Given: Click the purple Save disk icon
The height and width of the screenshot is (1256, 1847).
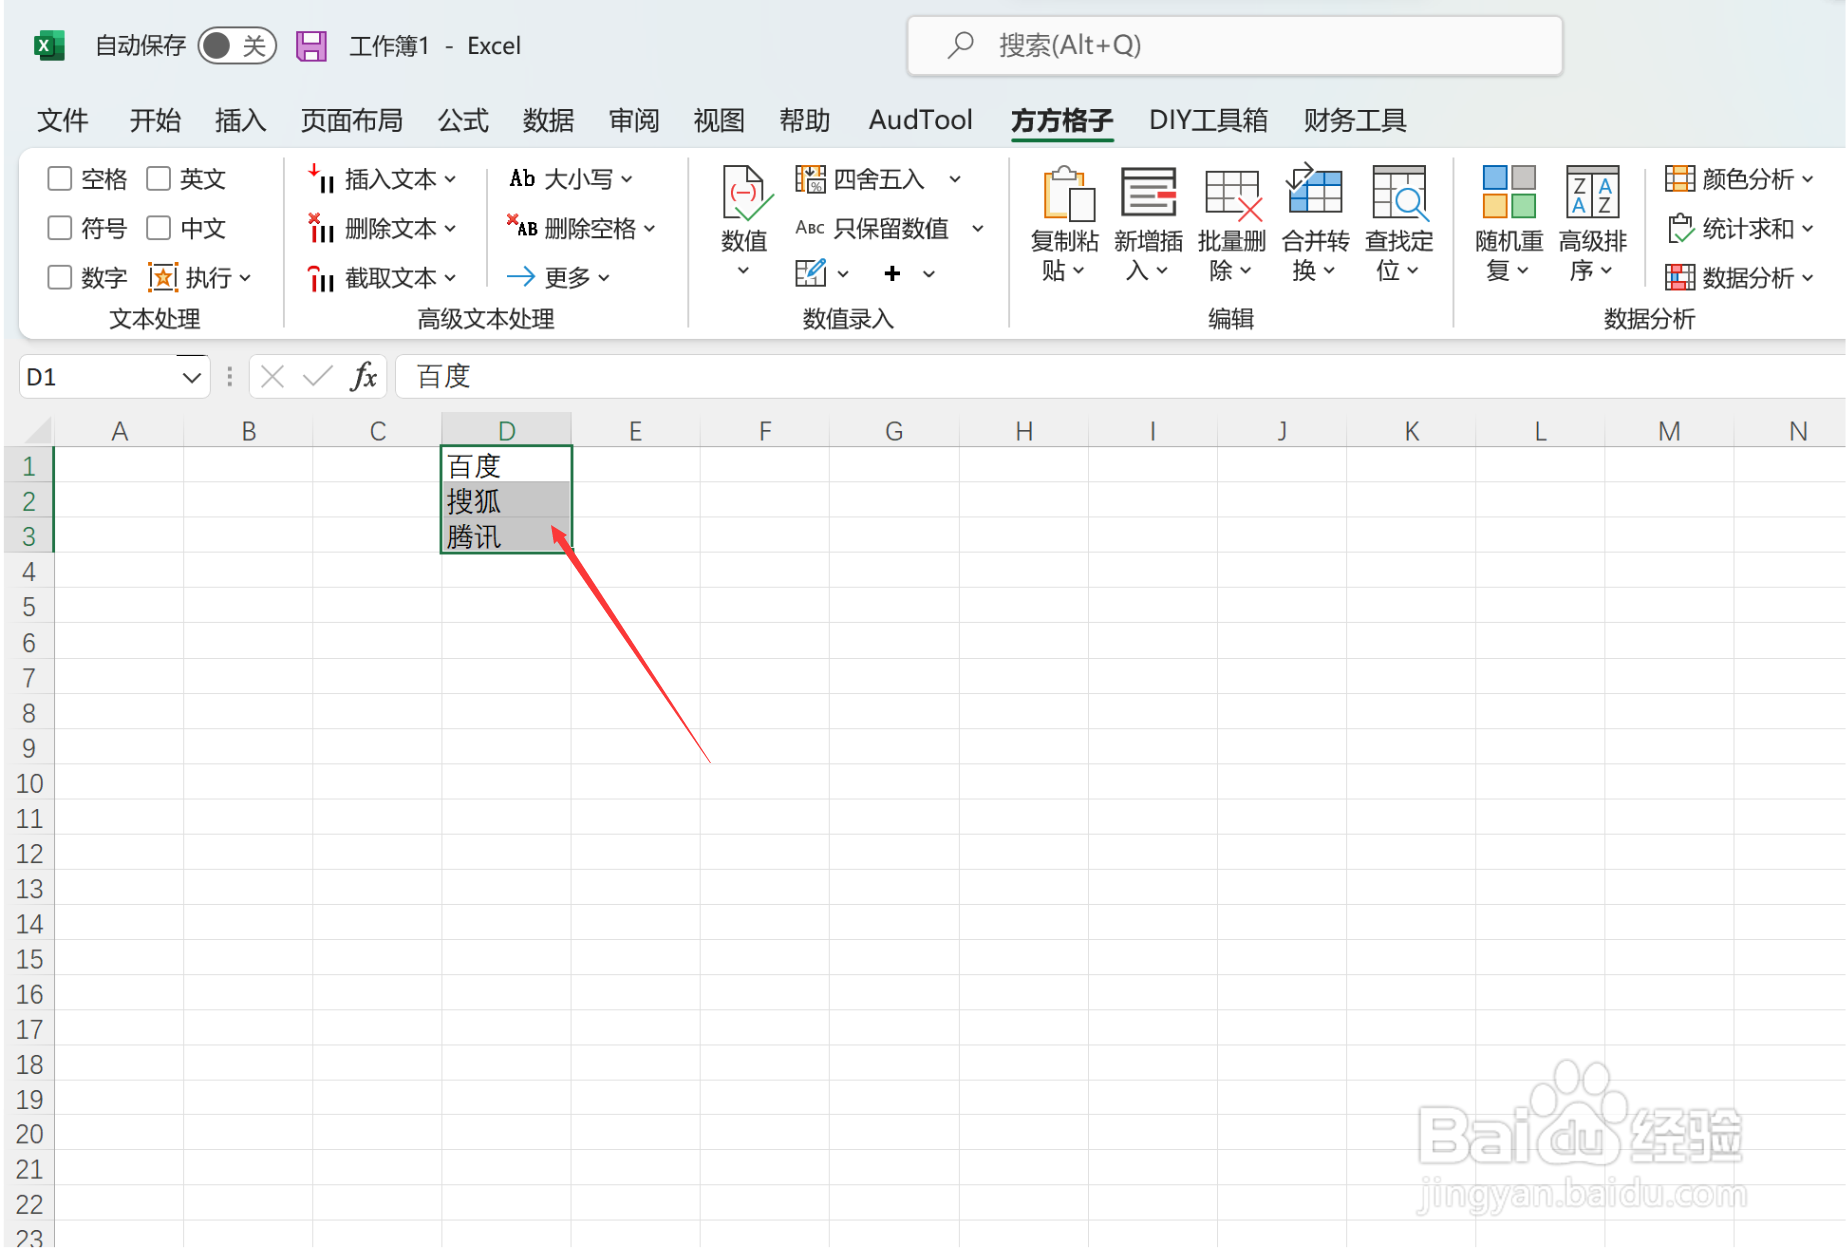Looking at the screenshot, I should (311, 46).
